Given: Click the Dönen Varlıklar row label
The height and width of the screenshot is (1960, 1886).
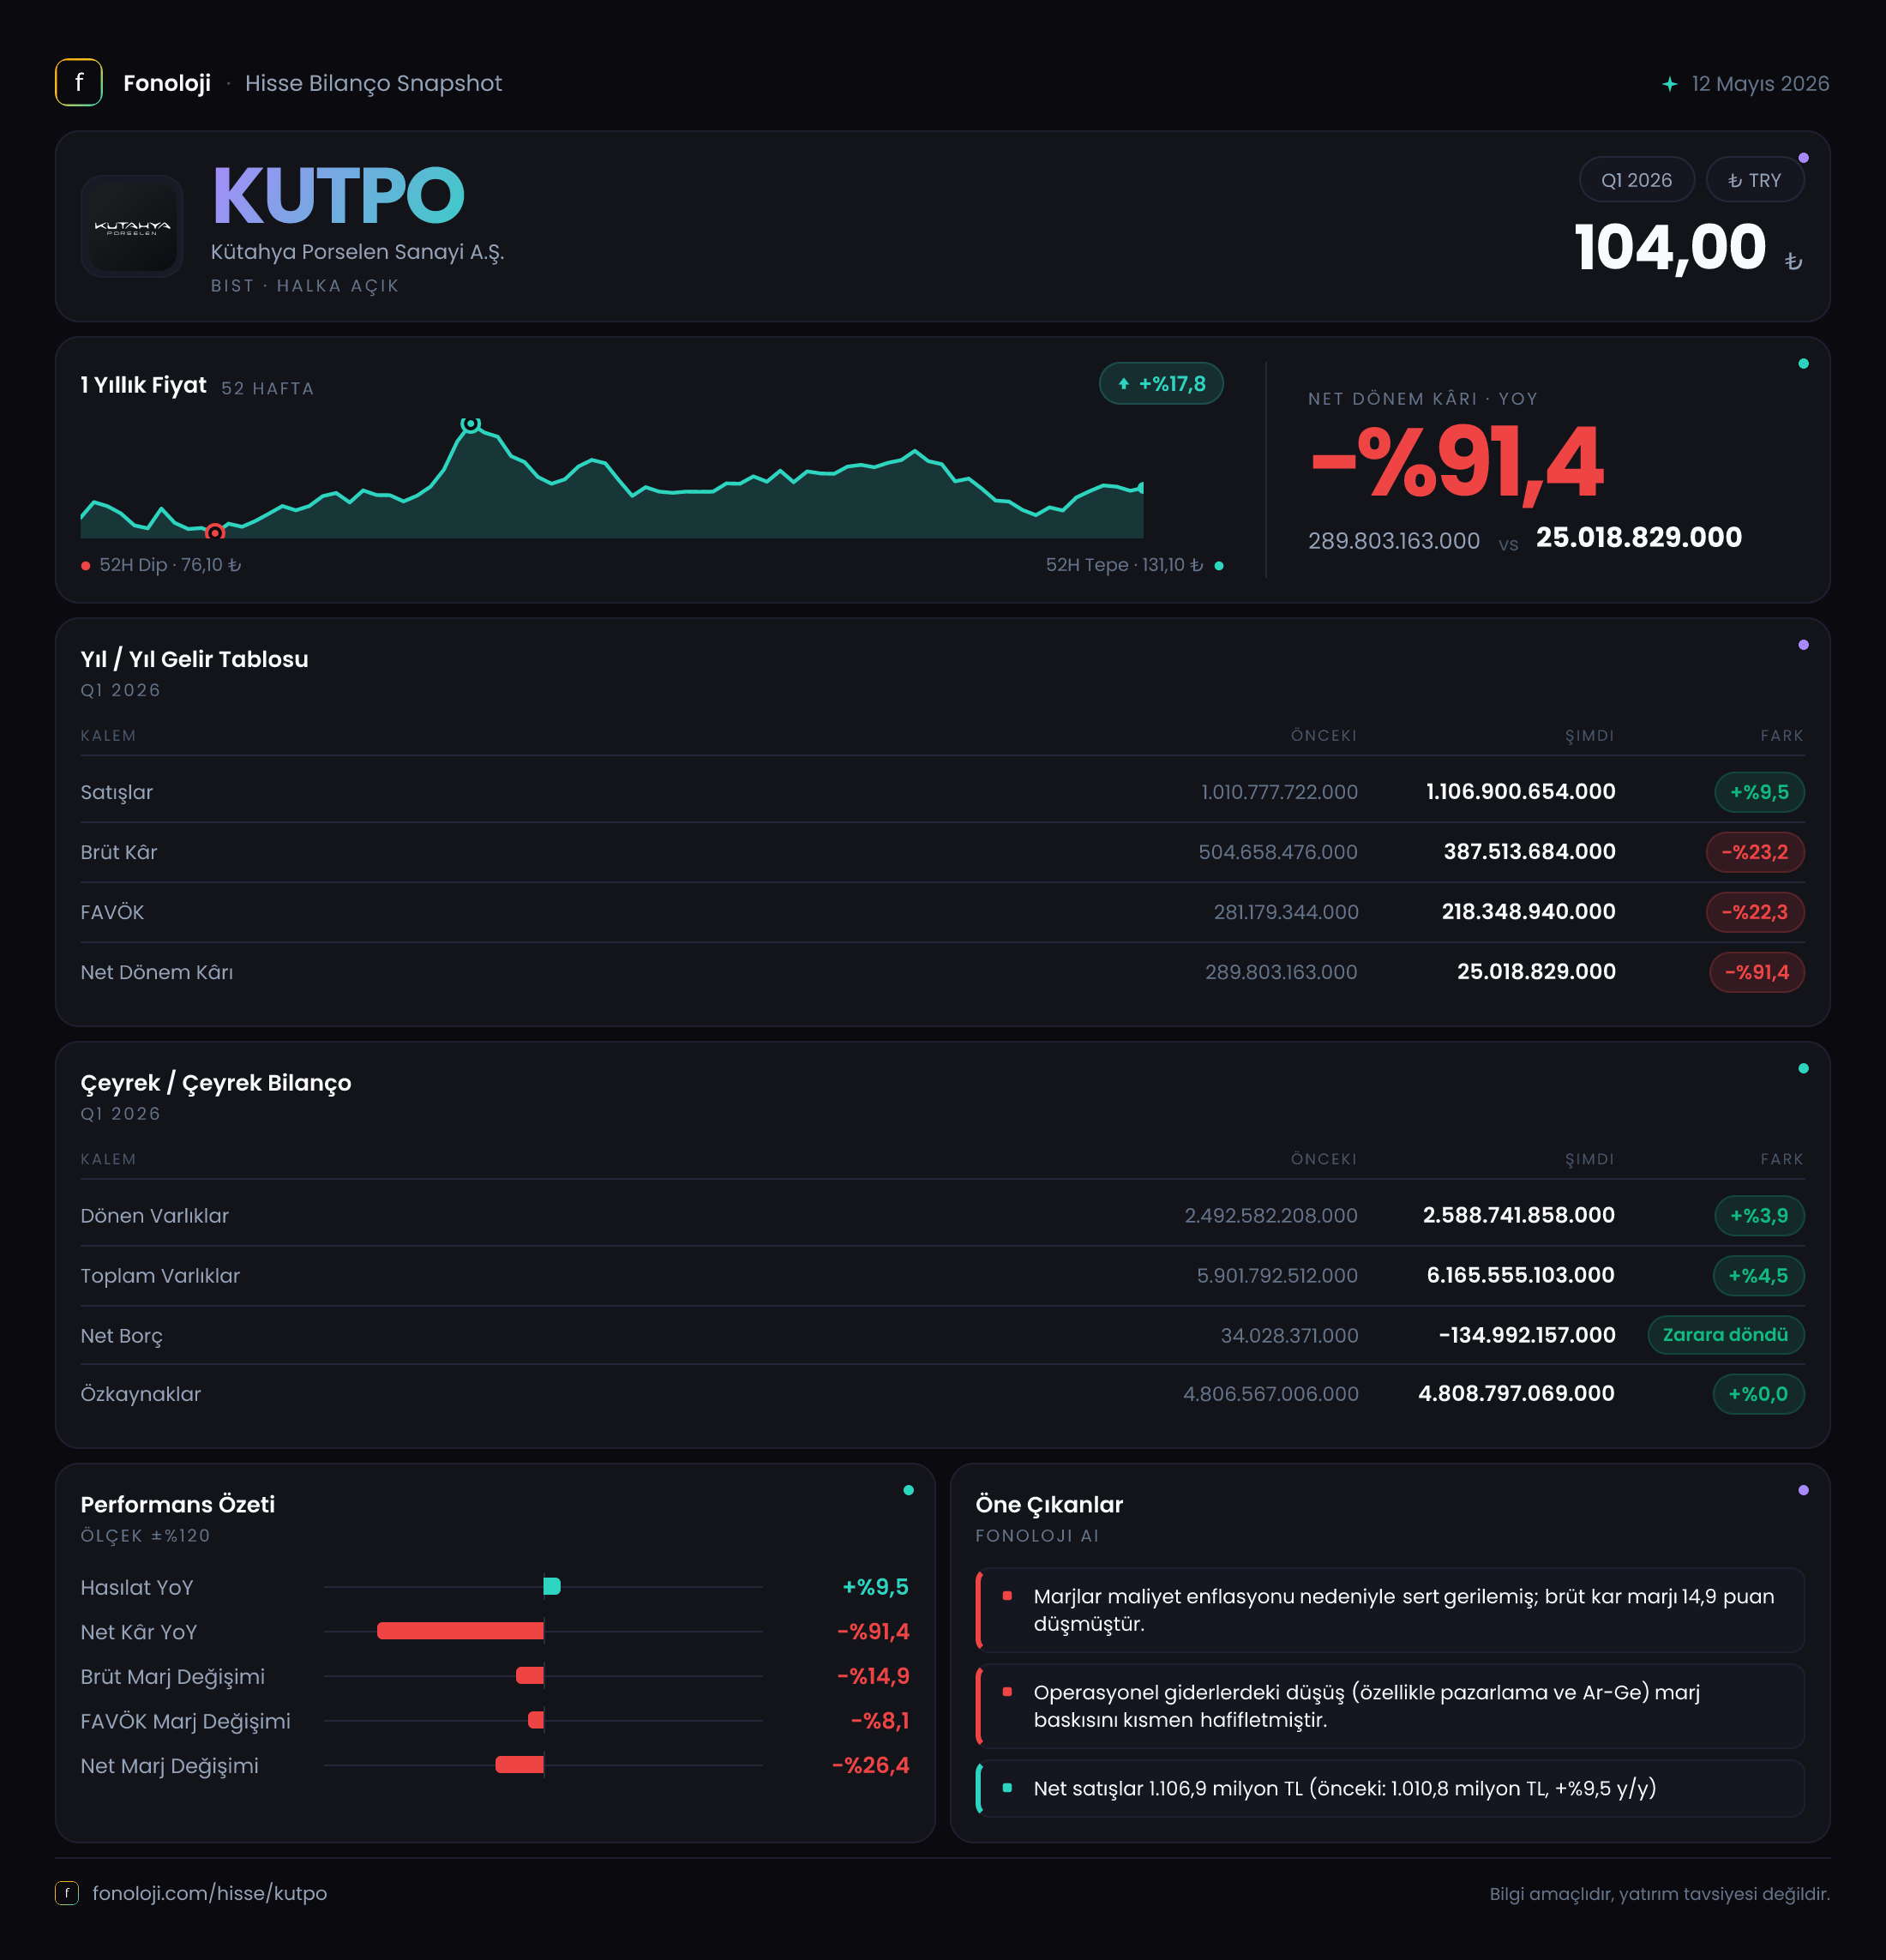Looking at the screenshot, I should point(155,1216).
